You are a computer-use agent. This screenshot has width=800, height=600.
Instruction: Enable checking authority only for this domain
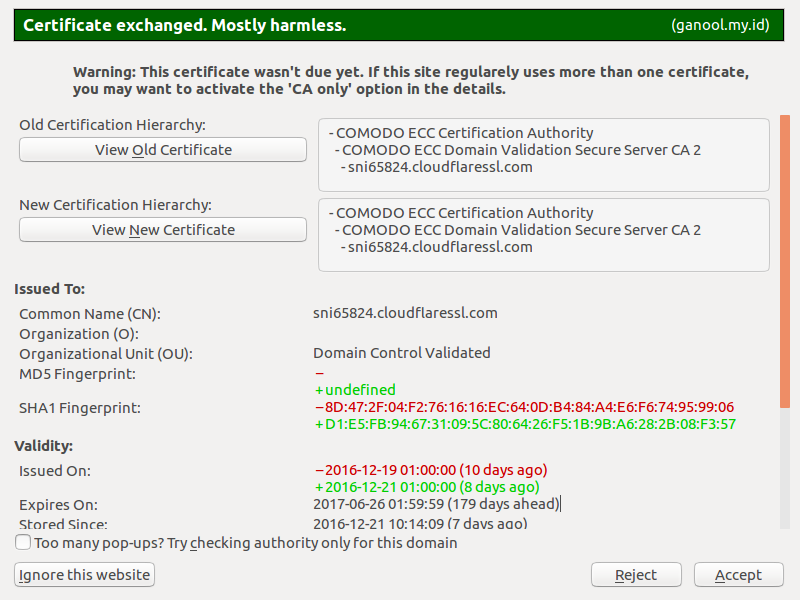23,542
